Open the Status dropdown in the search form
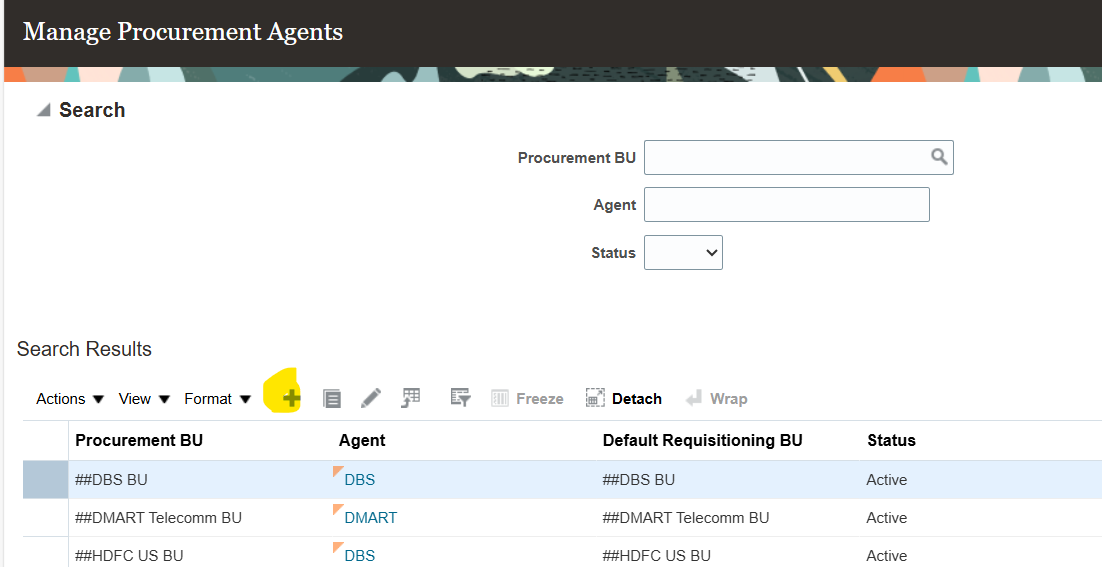 683,253
